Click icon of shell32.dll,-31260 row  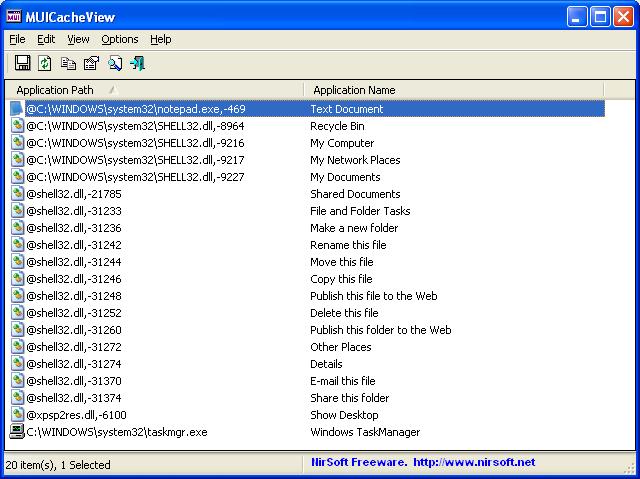click(x=17, y=330)
